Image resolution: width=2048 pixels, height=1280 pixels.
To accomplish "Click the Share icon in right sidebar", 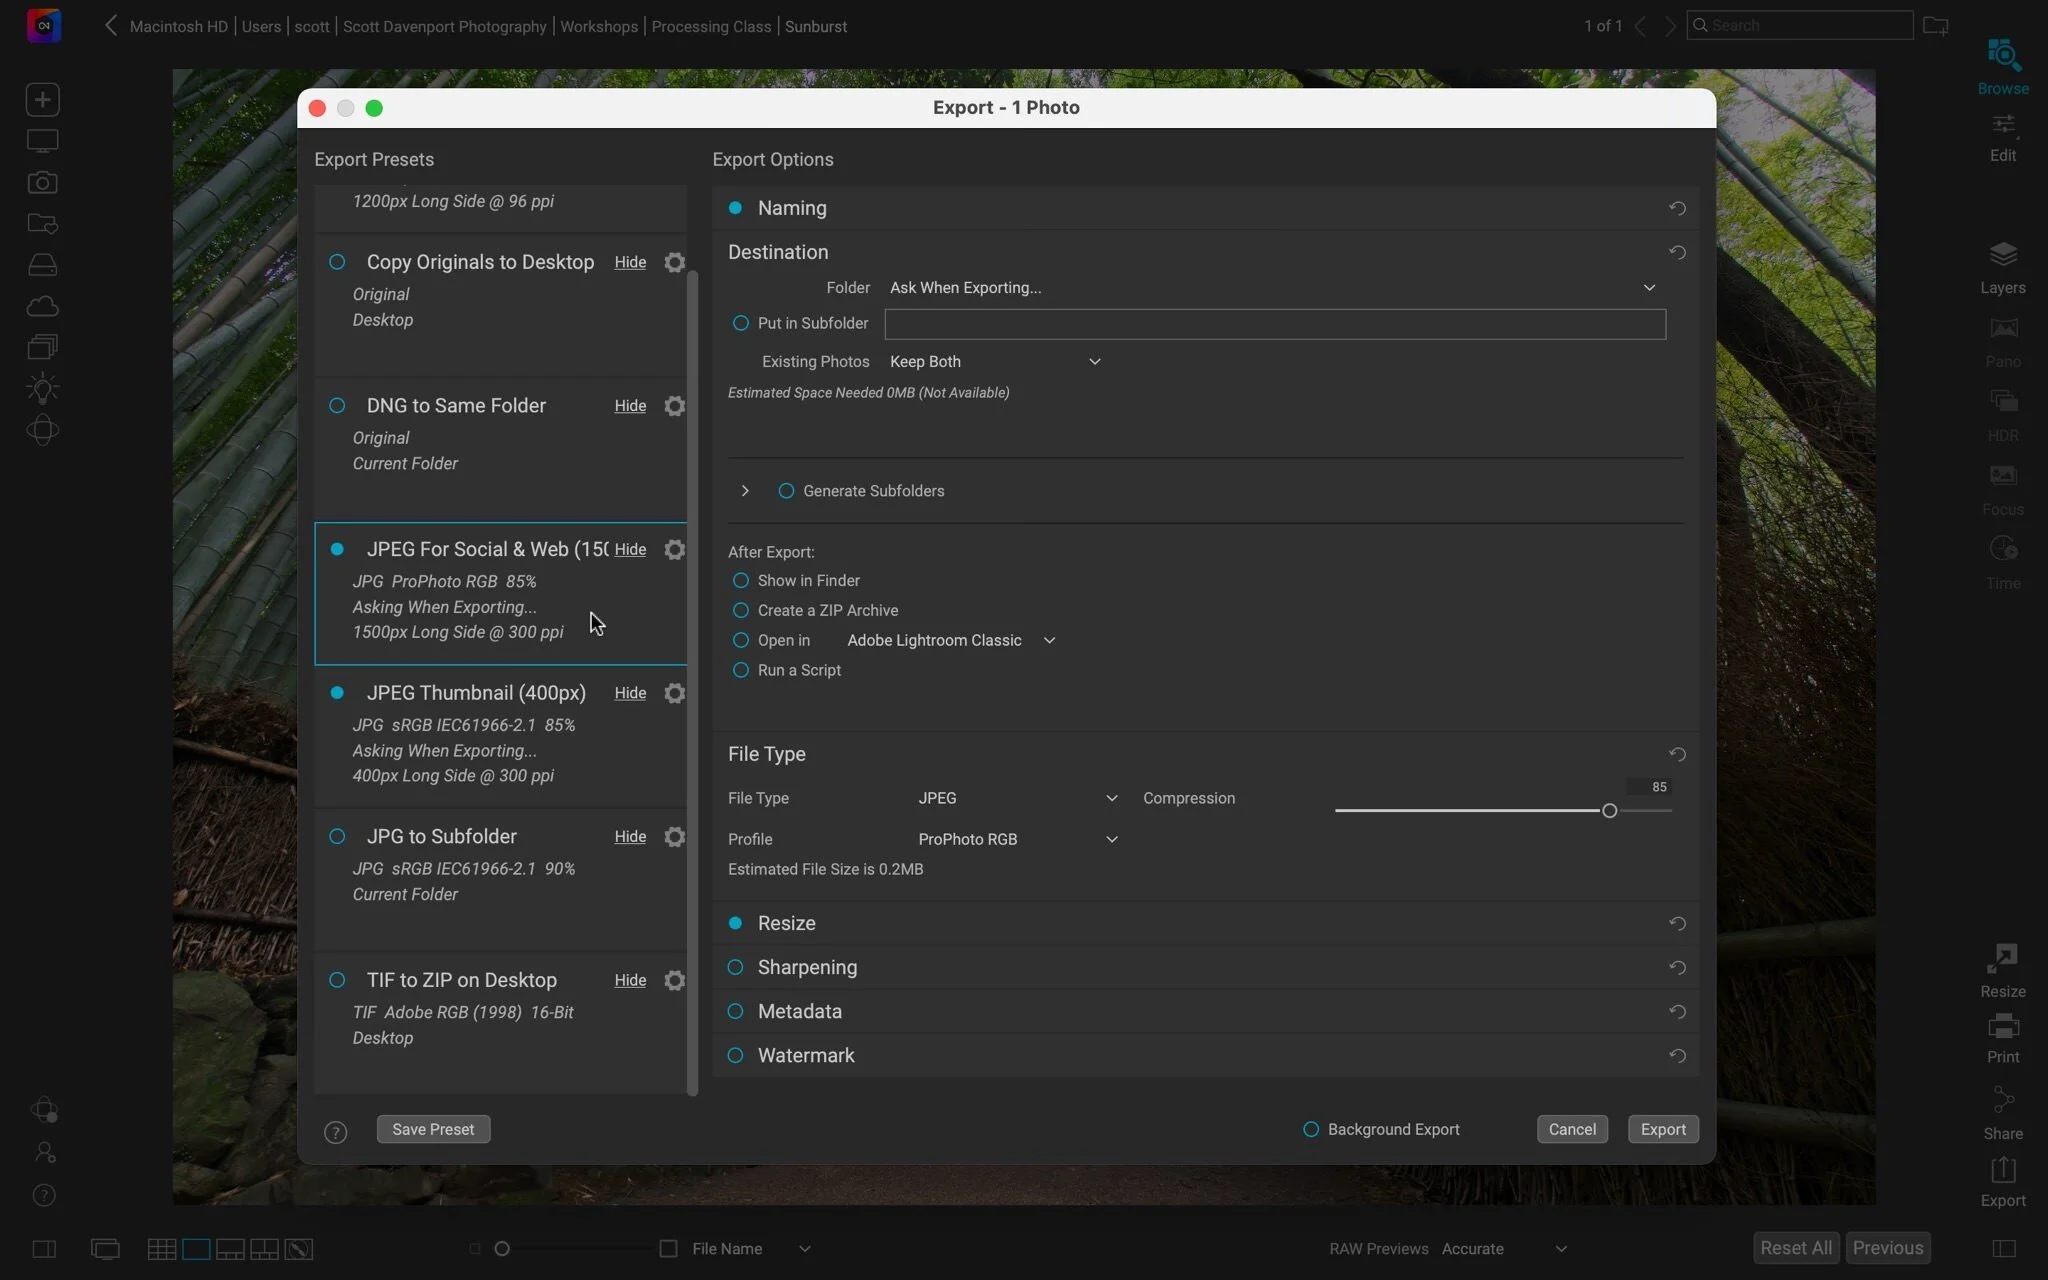I will 2002,1113.
